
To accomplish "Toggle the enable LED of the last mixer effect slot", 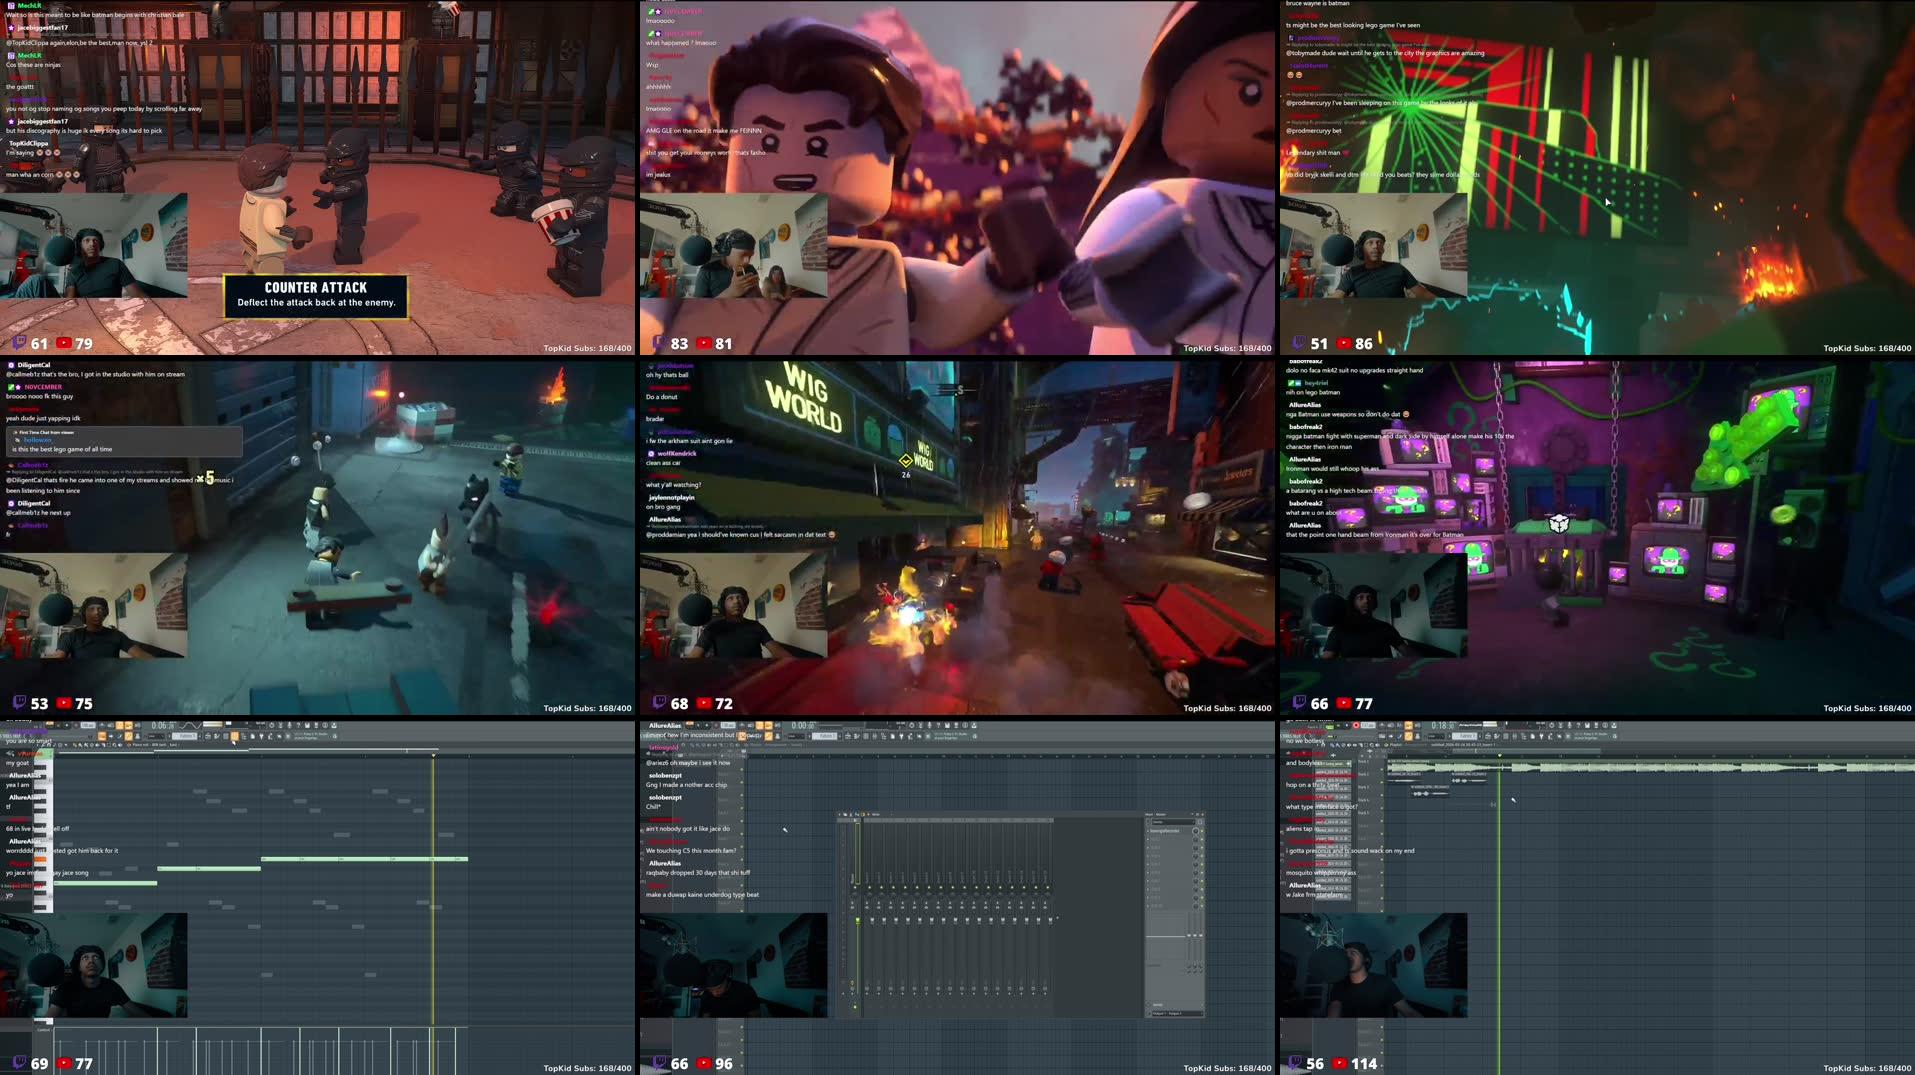I will (1202, 906).
